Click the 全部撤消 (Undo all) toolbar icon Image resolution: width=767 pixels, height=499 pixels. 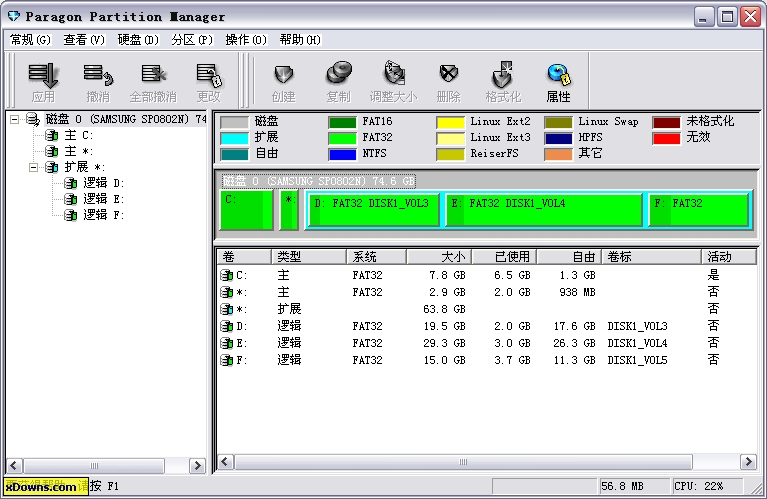coord(153,82)
